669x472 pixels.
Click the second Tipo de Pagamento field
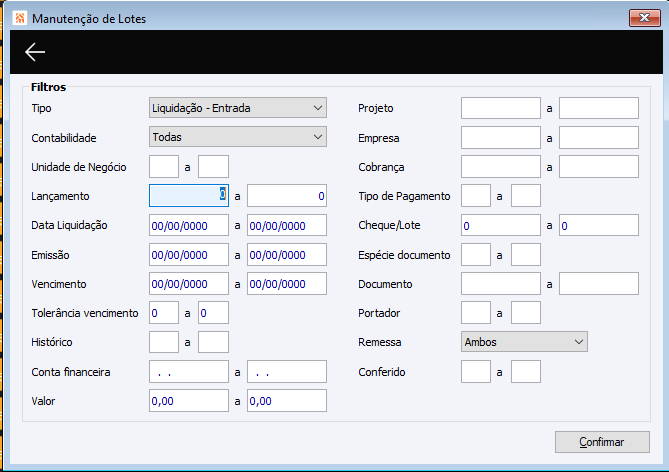[526, 195]
